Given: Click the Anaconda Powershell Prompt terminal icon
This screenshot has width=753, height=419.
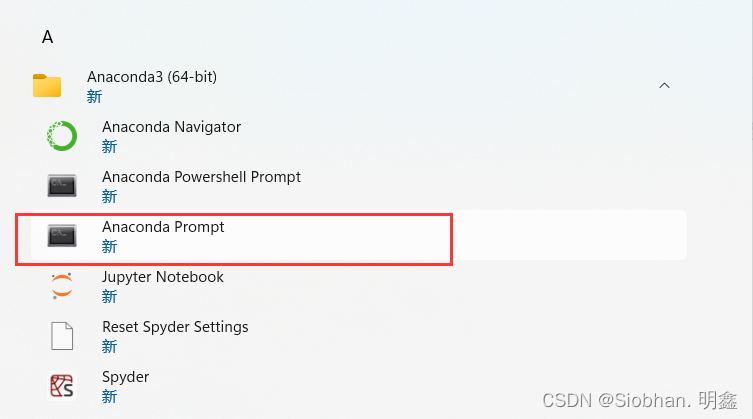Looking at the screenshot, I should 62,186.
